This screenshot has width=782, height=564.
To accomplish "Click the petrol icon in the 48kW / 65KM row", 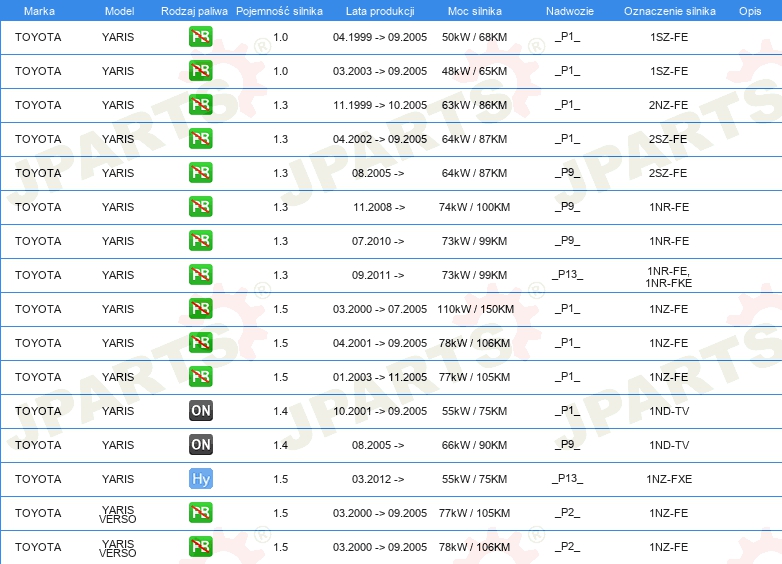I will tap(200, 71).
